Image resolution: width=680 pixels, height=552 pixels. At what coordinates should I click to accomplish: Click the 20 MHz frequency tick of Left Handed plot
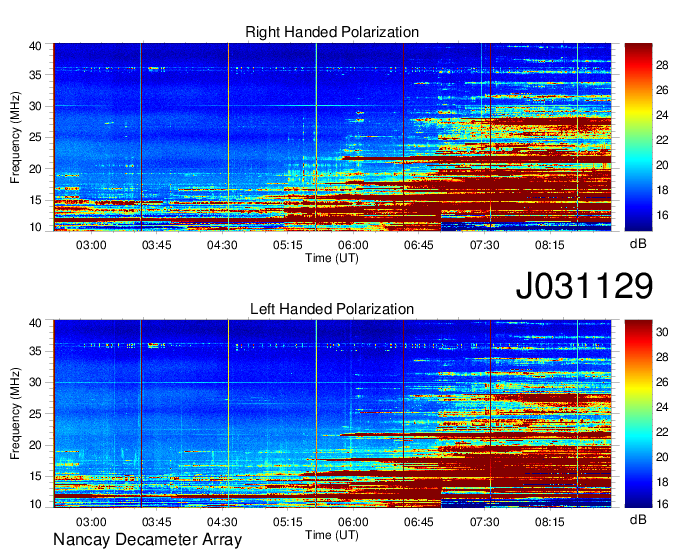35,445
